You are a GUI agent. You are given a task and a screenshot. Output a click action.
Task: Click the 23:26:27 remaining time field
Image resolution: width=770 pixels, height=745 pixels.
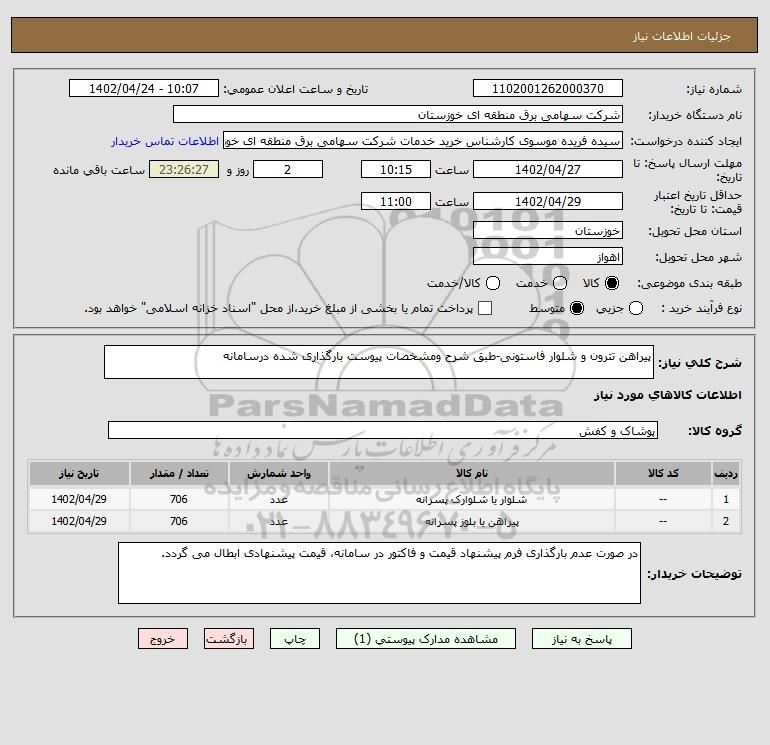184,169
